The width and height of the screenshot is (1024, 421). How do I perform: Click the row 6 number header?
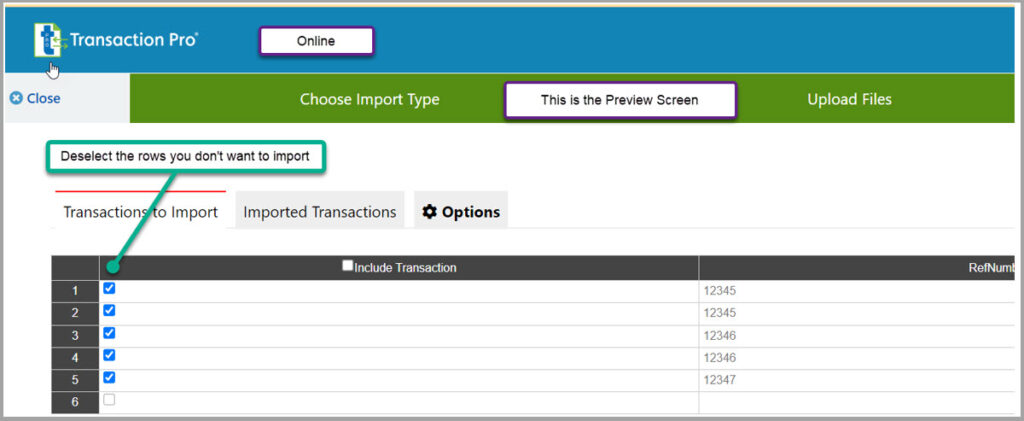coord(75,402)
